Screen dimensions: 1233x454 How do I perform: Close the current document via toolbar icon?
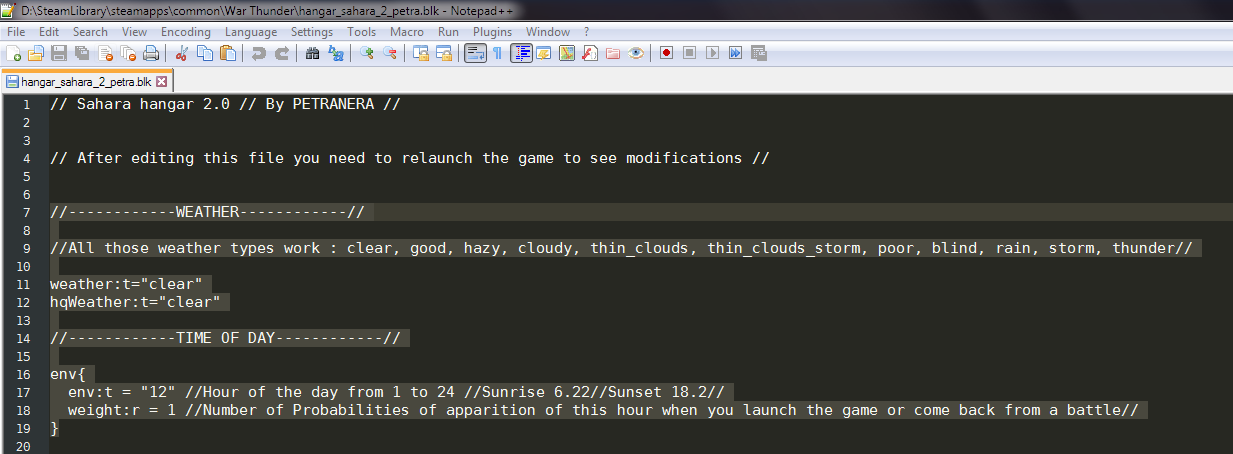click(105, 53)
